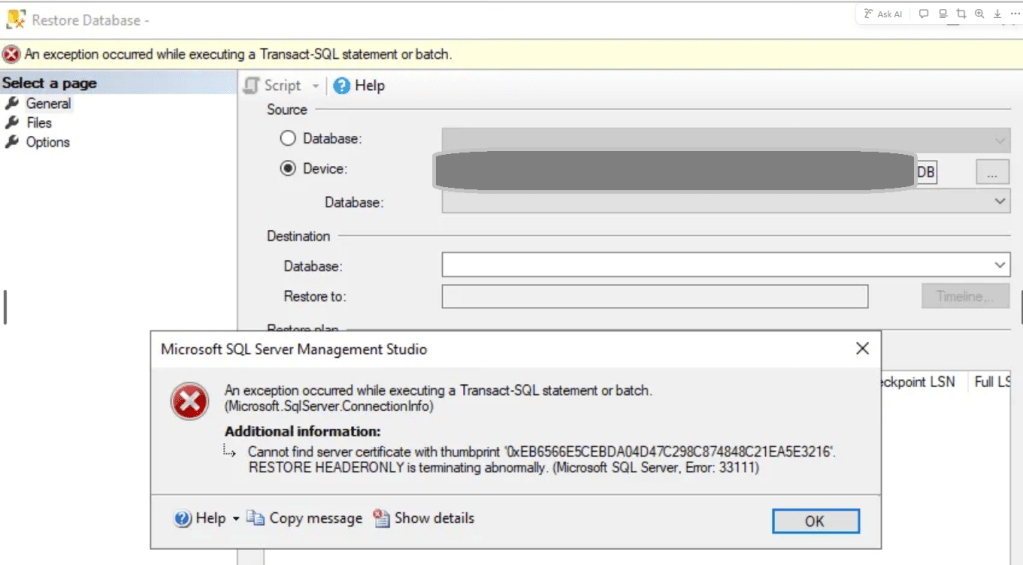Image resolution: width=1023 pixels, height=565 pixels.
Task: Select the Database source radio button
Action: pos(288,139)
